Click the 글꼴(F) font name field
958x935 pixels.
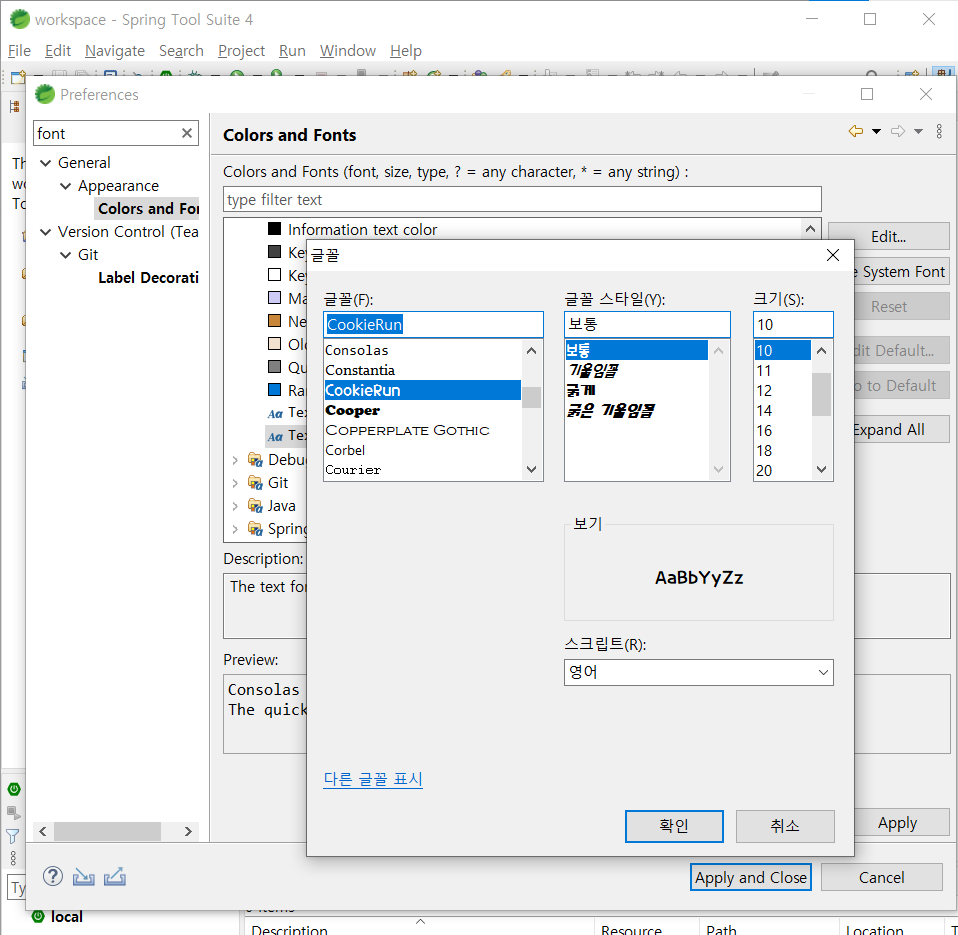click(x=433, y=324)
